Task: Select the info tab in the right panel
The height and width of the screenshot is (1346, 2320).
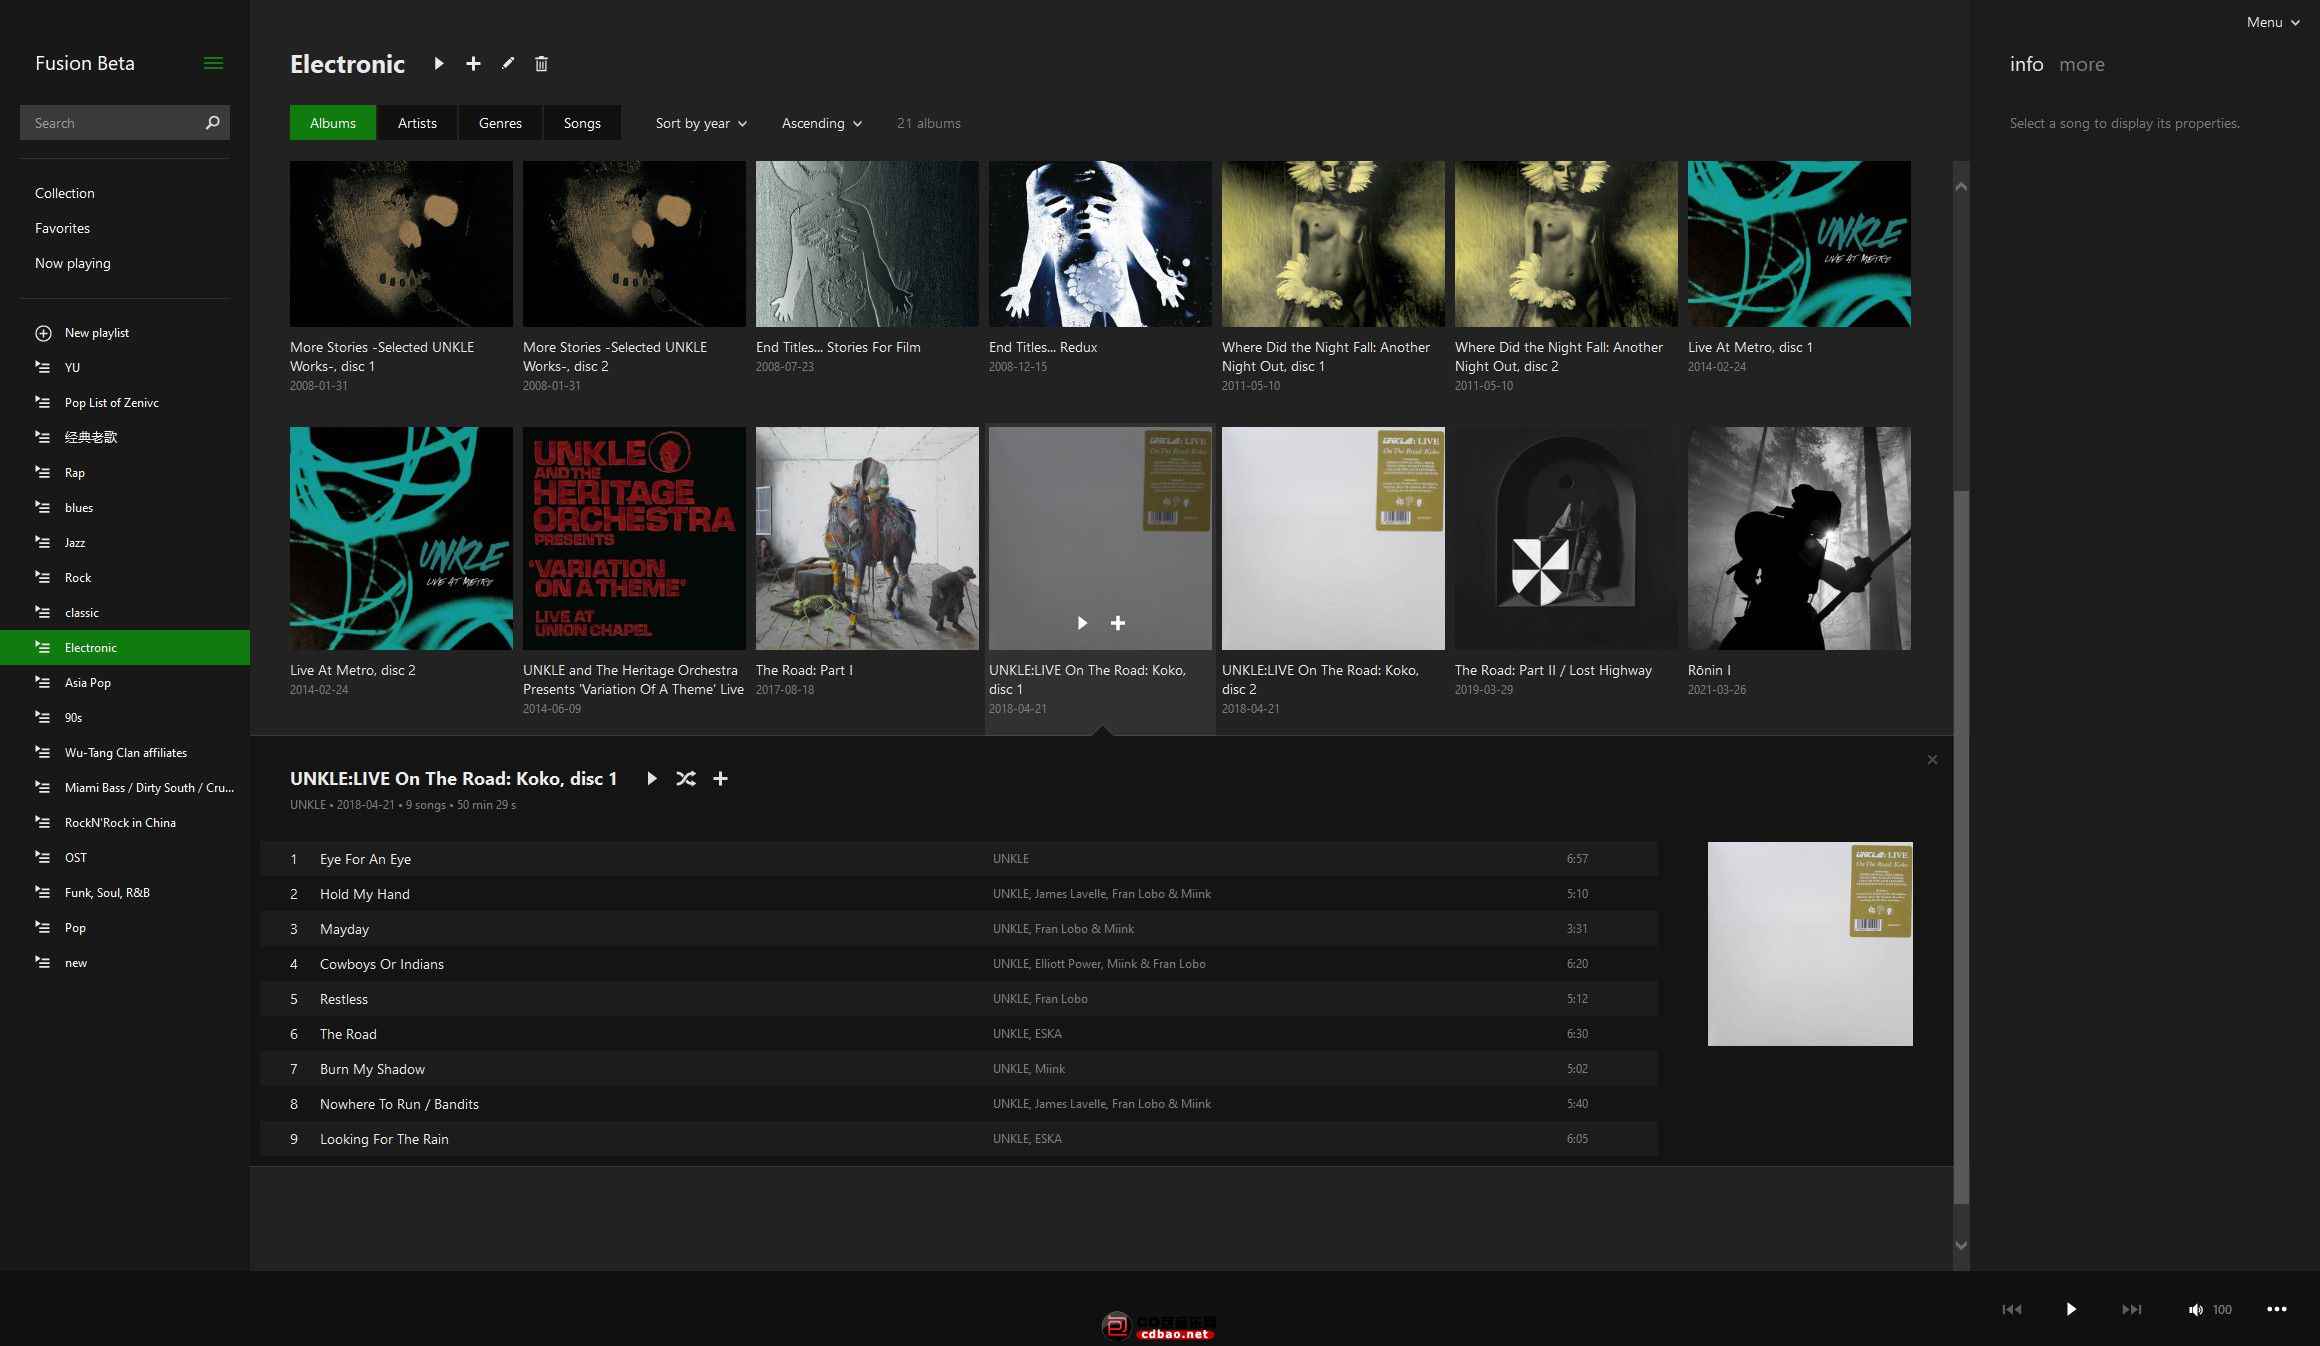Action: 2026,64
